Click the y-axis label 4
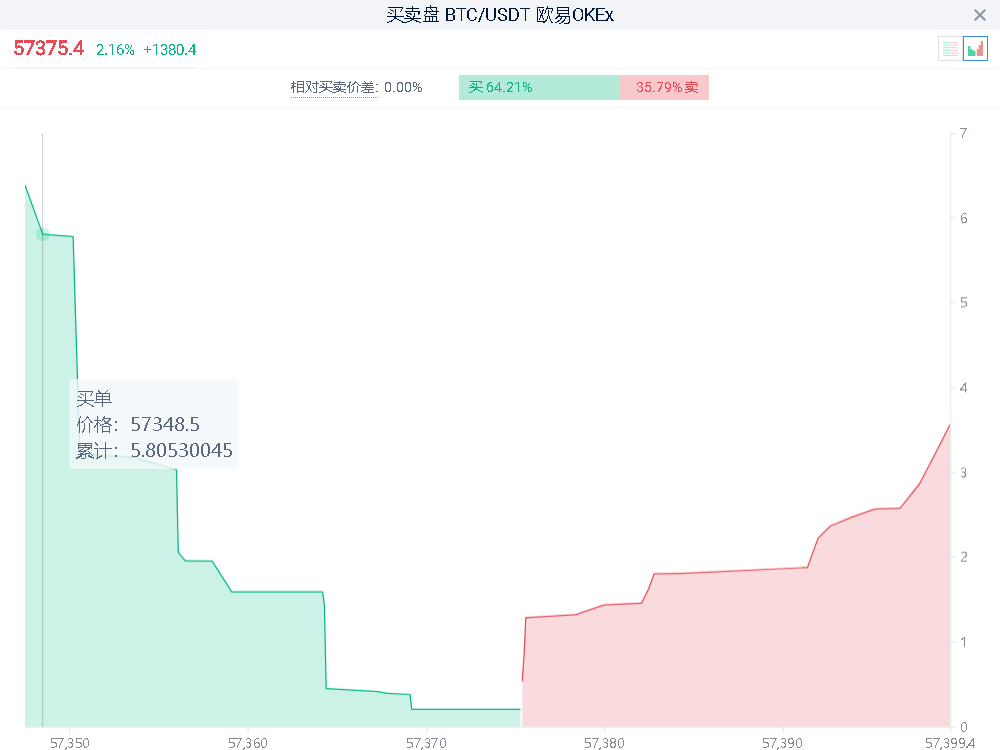 click(963, 387)
